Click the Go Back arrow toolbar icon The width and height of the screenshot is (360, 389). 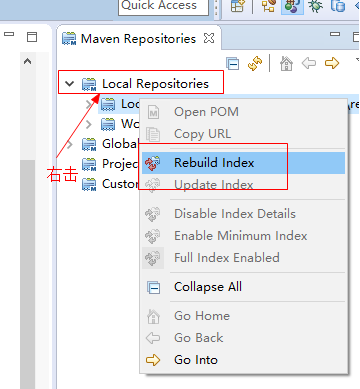[x=309, y=63]
